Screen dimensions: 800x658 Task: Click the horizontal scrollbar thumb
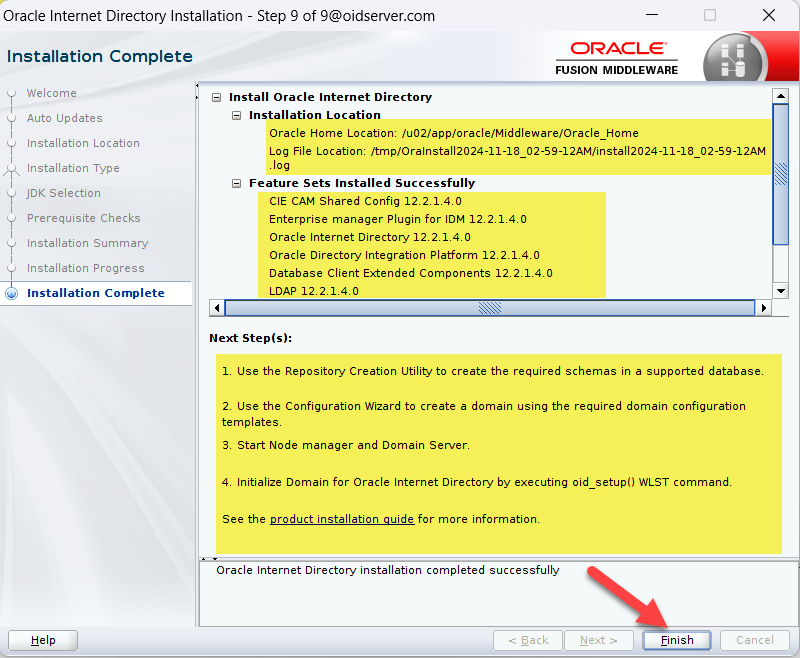tap(490, 308)
